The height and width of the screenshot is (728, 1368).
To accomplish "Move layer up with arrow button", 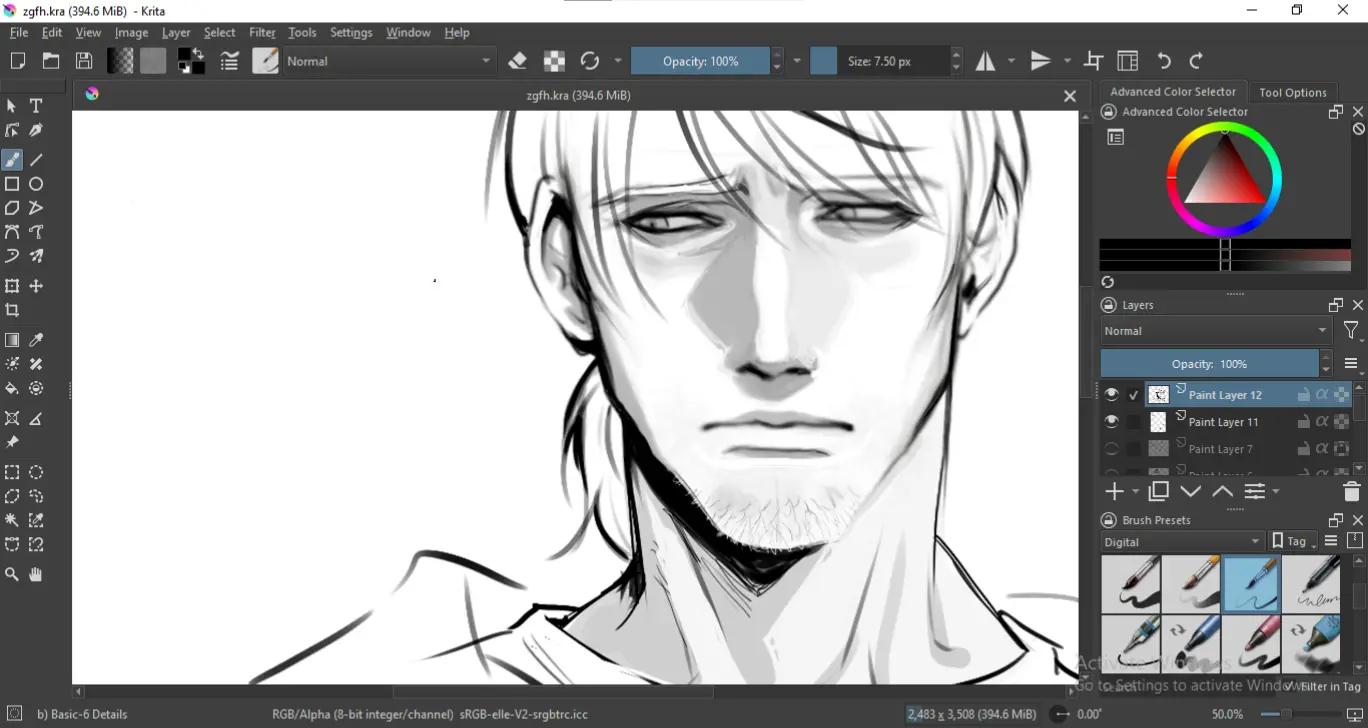I will [1222, 492].
